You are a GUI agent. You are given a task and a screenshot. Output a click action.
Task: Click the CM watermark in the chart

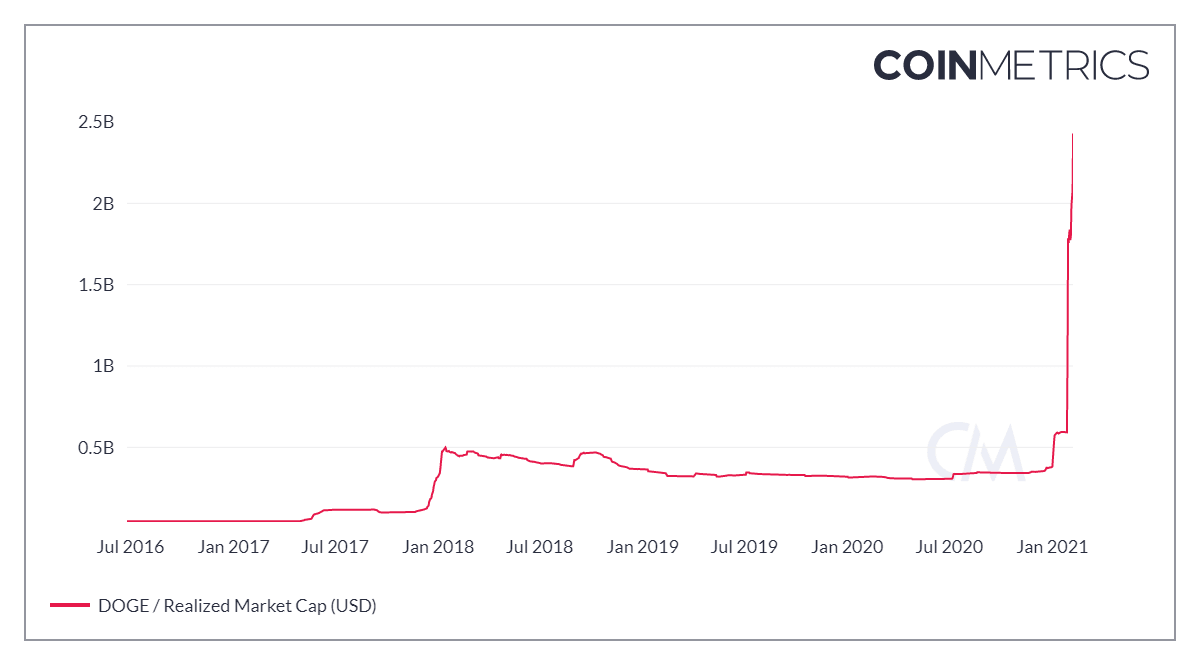[975, 452]
